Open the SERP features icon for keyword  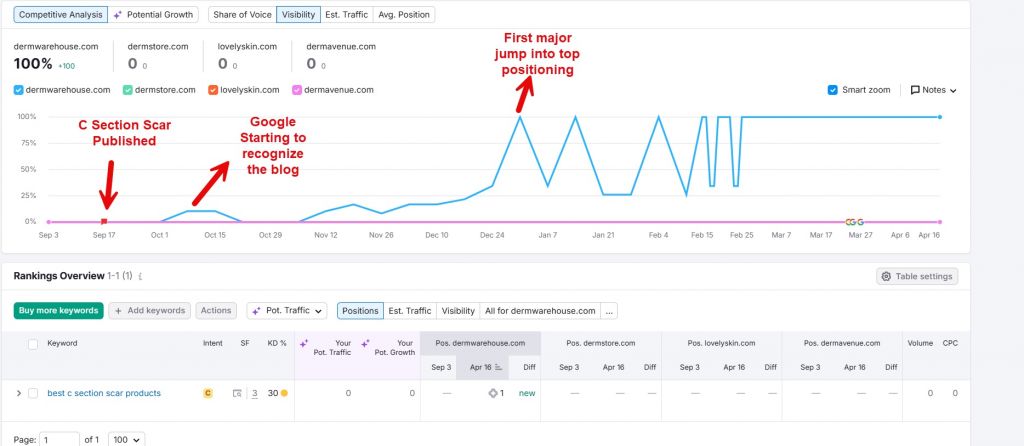tap(238, 393)
